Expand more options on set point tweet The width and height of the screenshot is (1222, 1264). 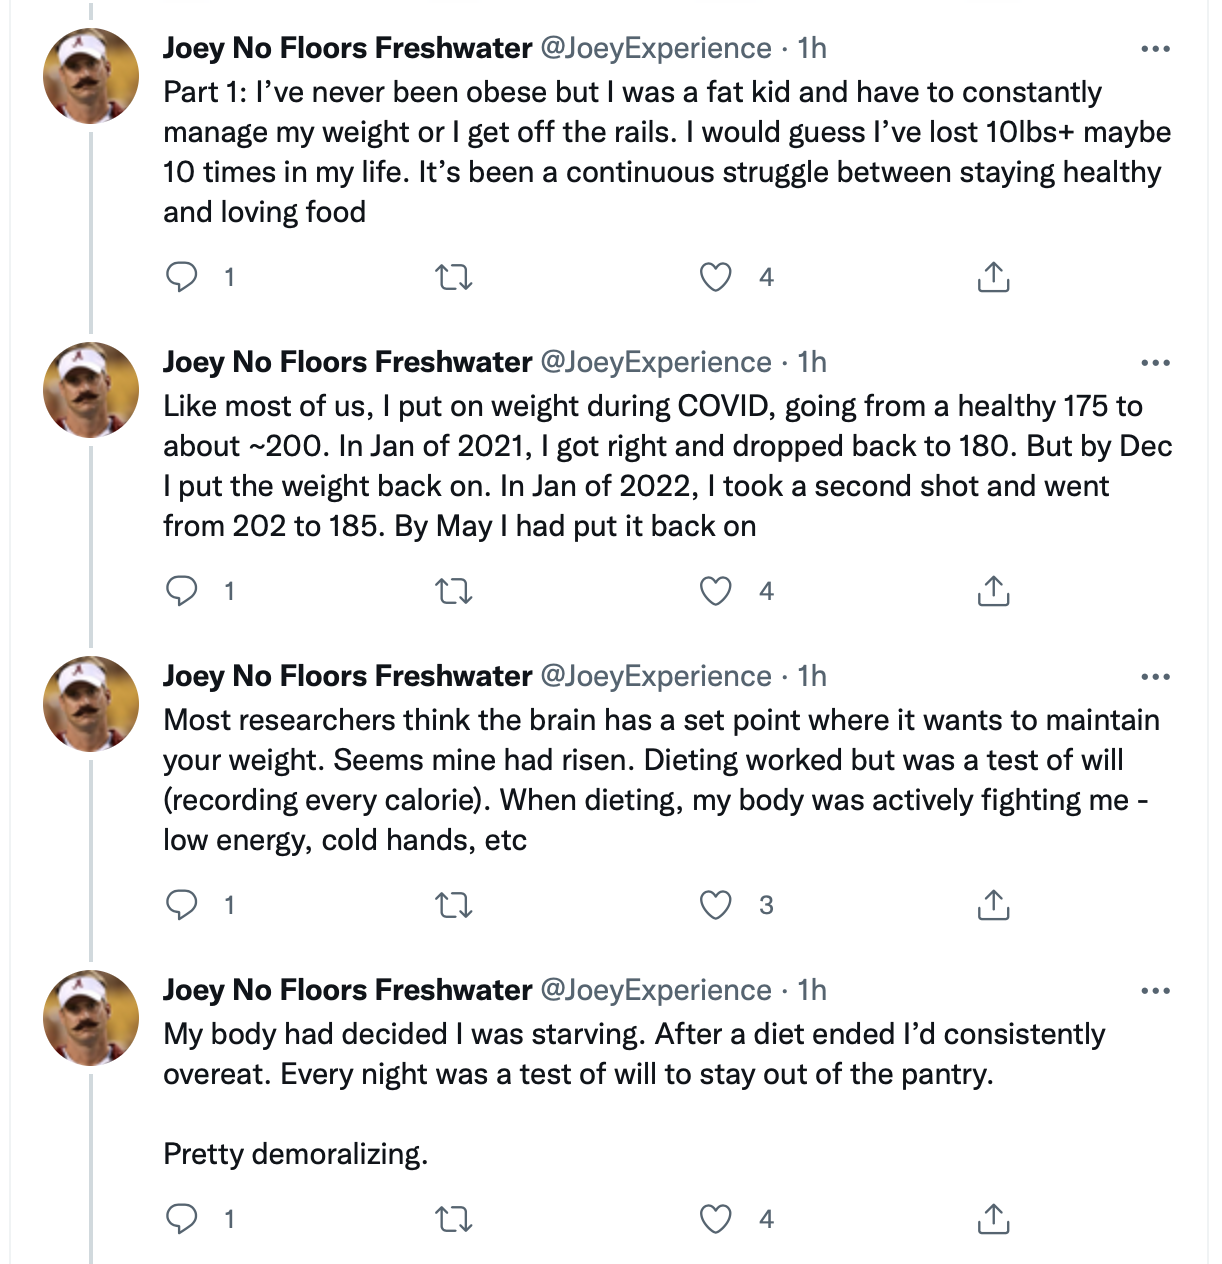1155,677
